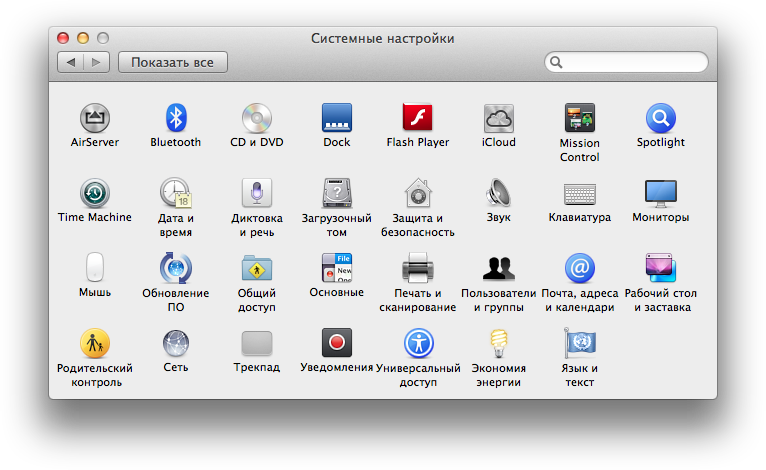Viewport: 766px width, 470px height.
Task: Close the Системные настройки window
Action: pyautogui.click(x=63, y=38)
